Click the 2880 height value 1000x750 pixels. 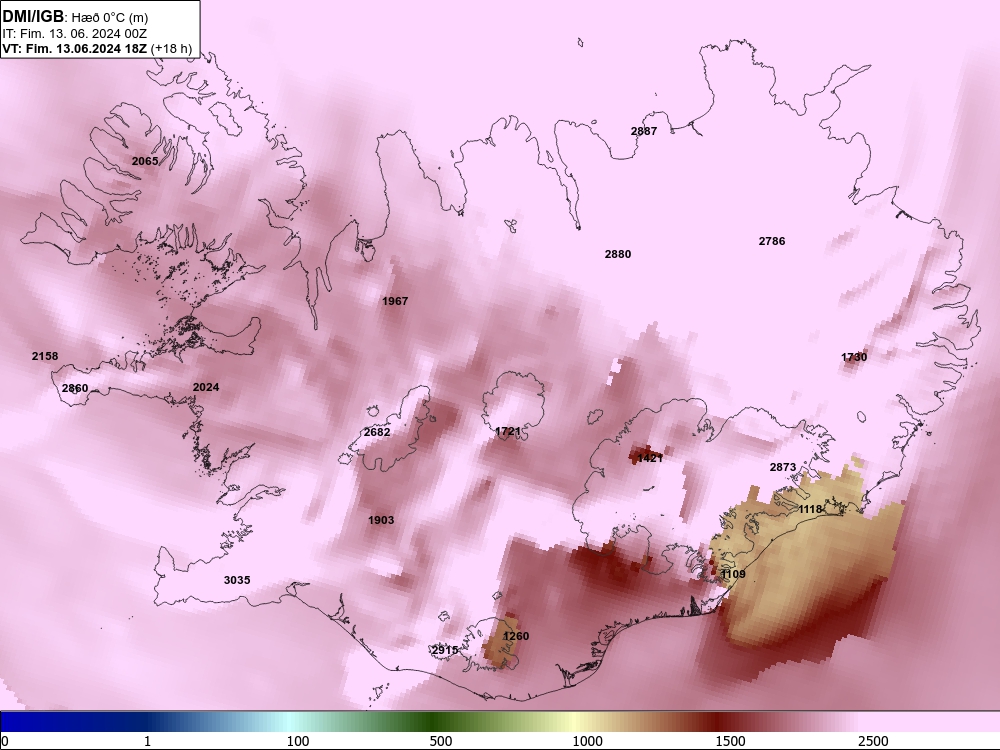click(x=617, y=254)
